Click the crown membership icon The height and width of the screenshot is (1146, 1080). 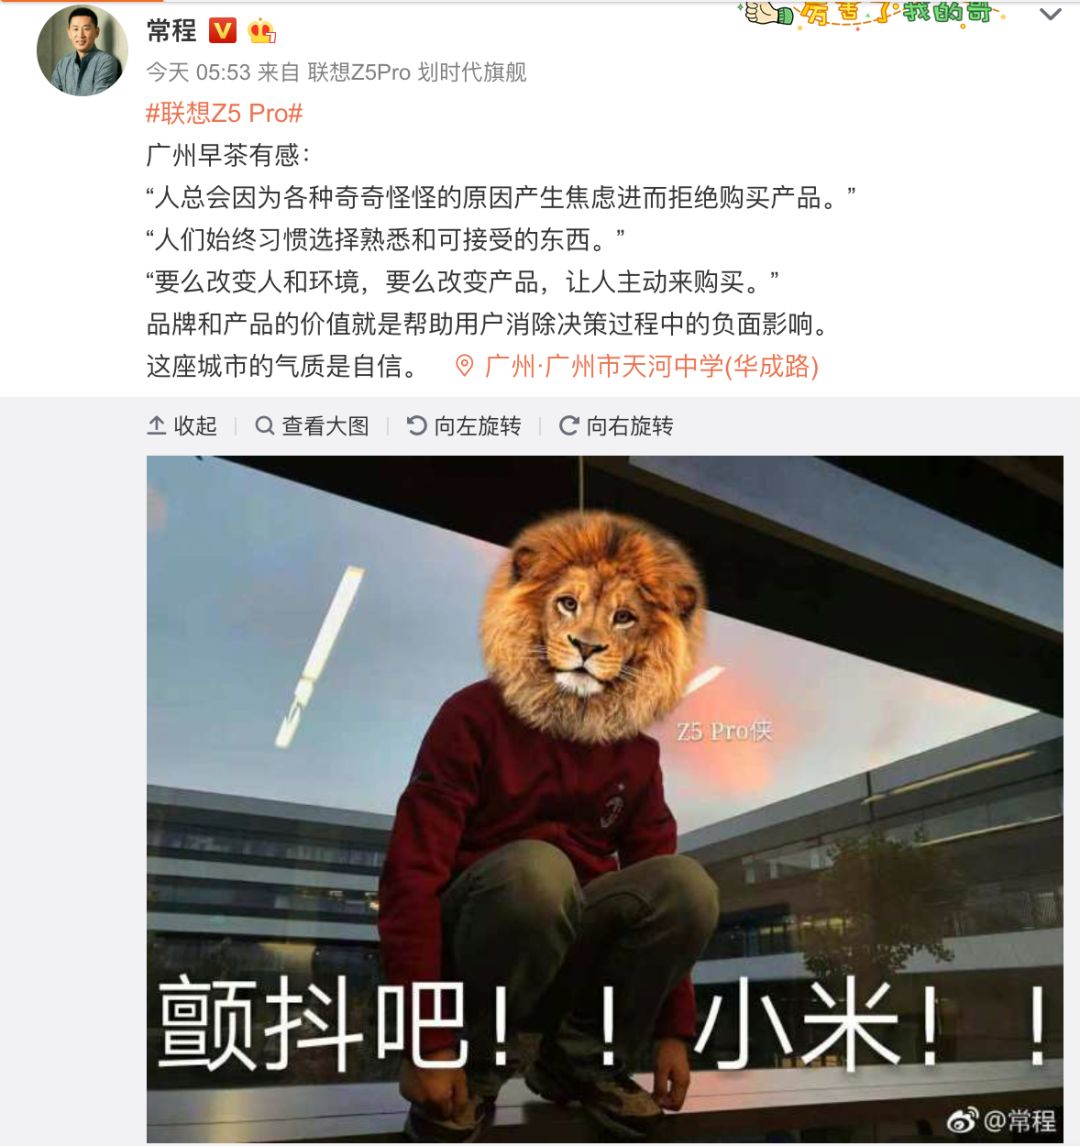262,31
